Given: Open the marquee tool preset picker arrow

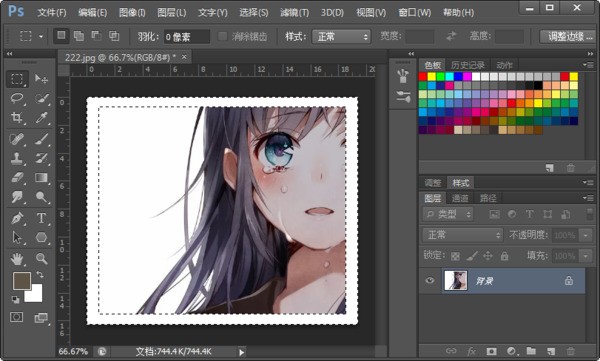Looking at the screenshot, I should (x=41, y=37).
